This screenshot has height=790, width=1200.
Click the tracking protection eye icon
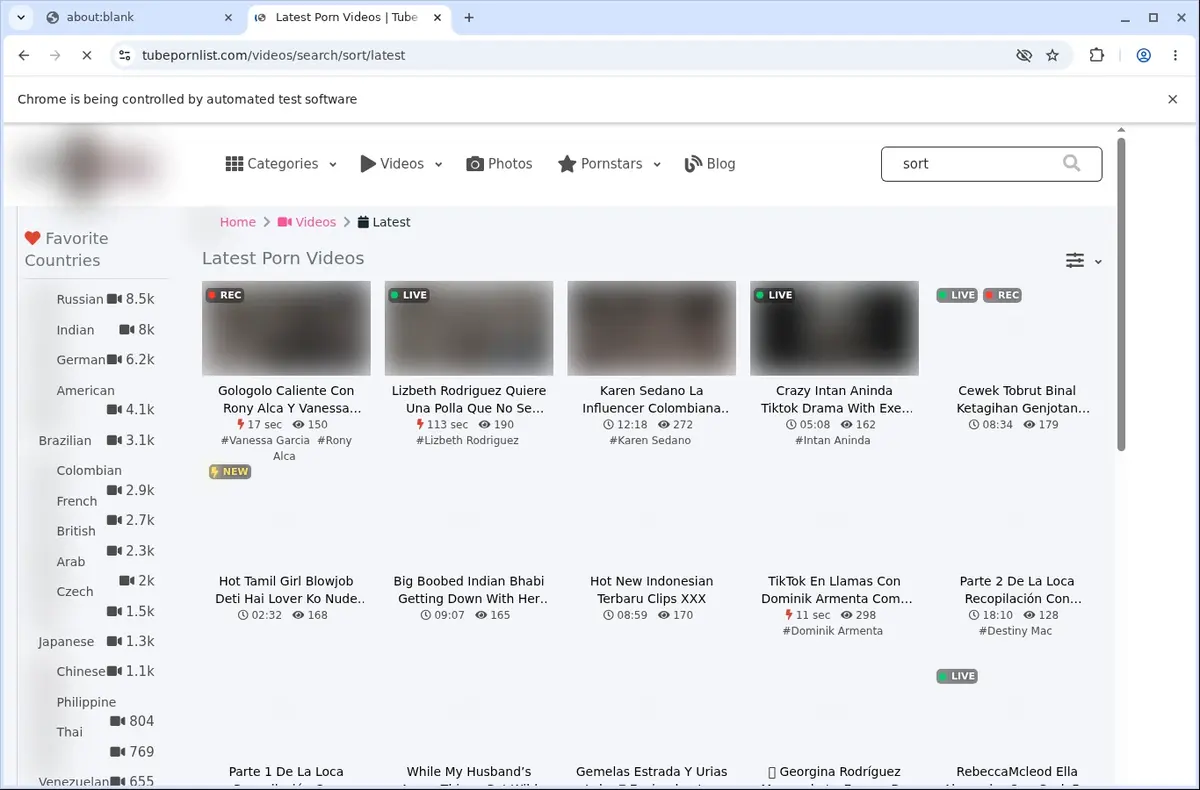(x=1023, y=56)
